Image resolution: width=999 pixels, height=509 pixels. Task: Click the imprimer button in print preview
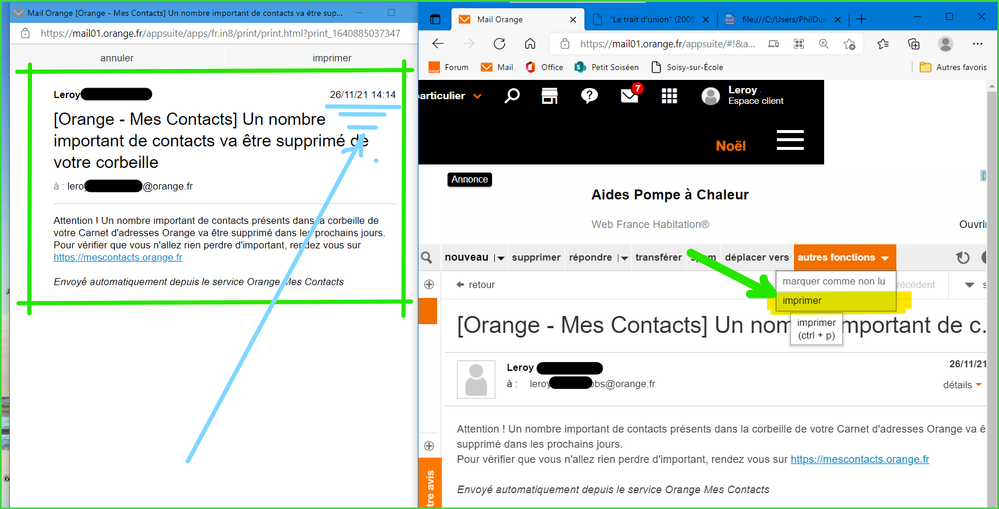click(332, 58)
